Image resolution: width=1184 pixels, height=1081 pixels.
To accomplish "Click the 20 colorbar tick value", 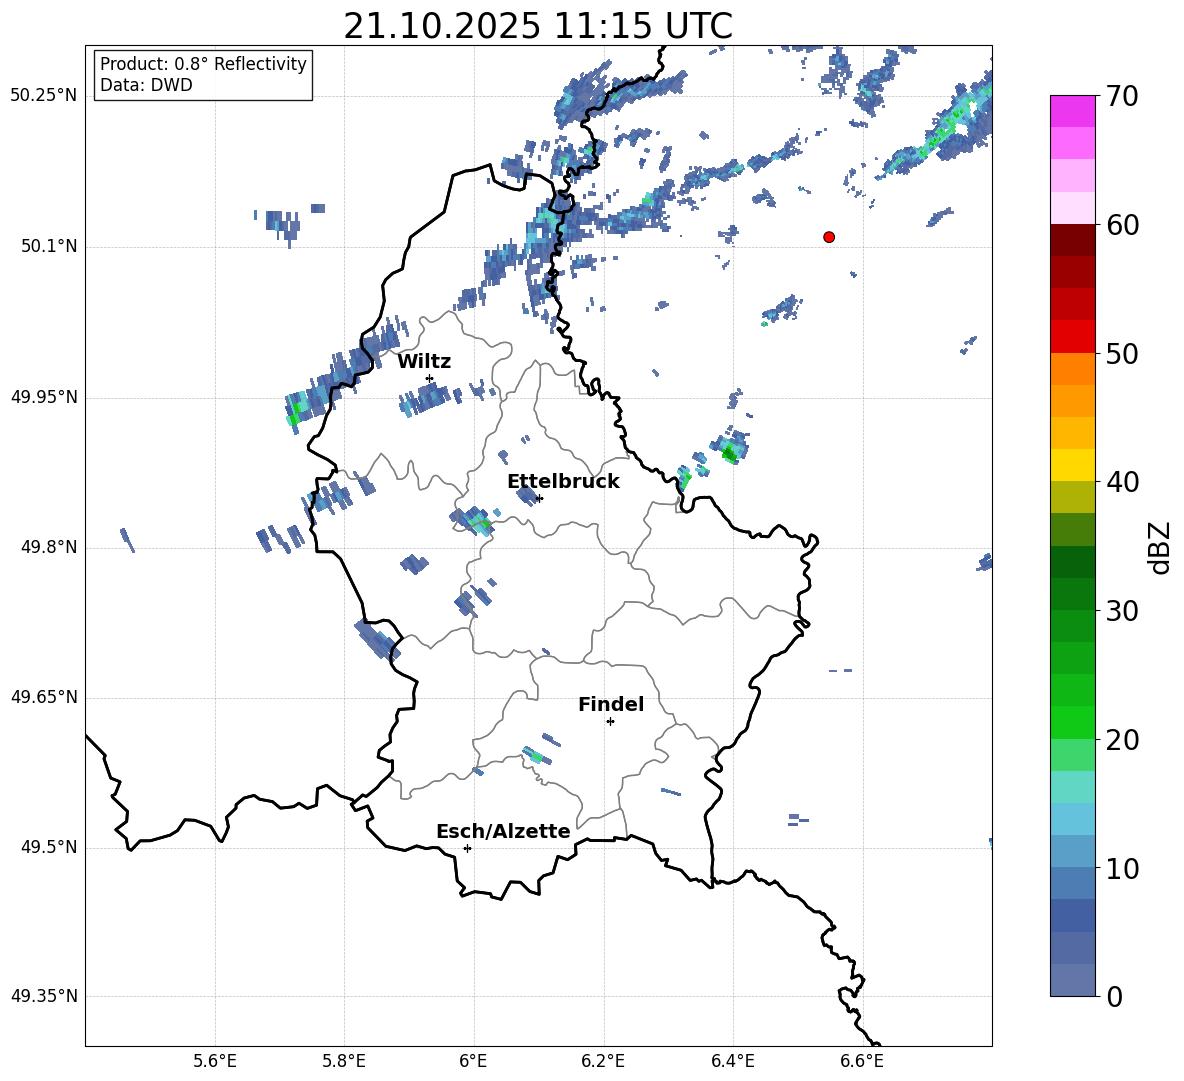I will [1122, 740].
